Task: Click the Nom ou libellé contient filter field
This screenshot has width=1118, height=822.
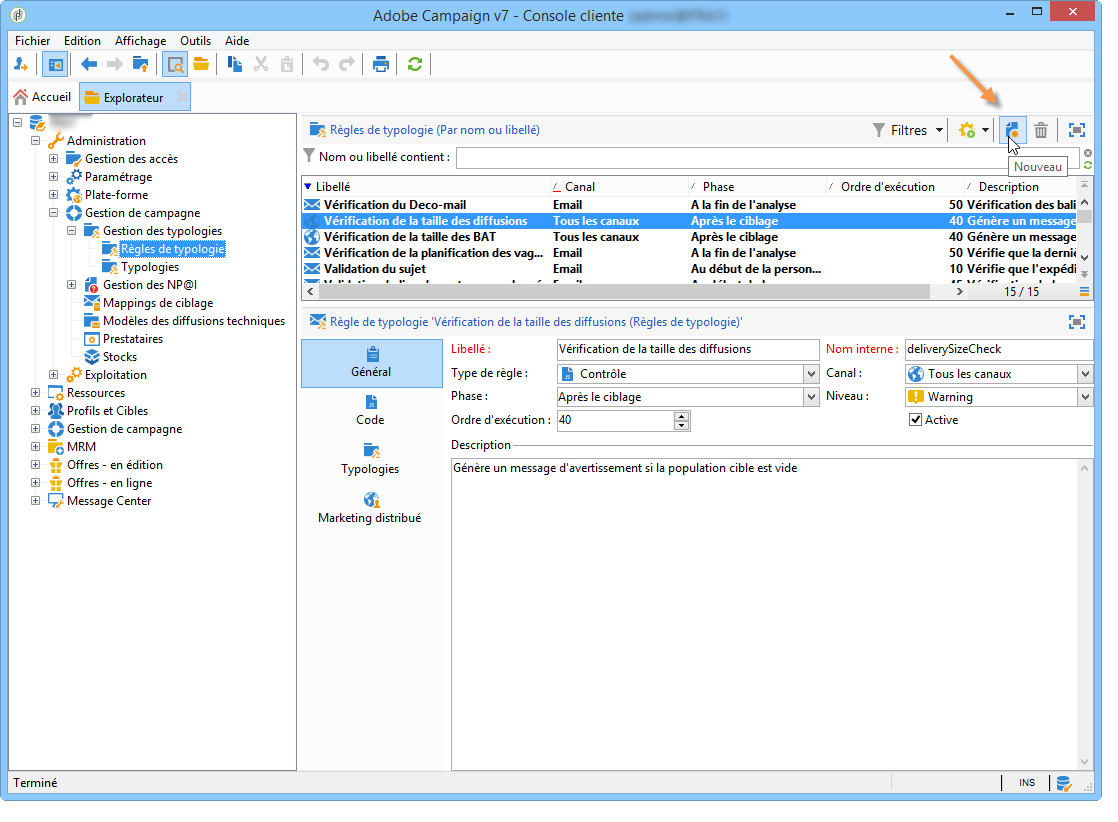Action: click(768, 158)
